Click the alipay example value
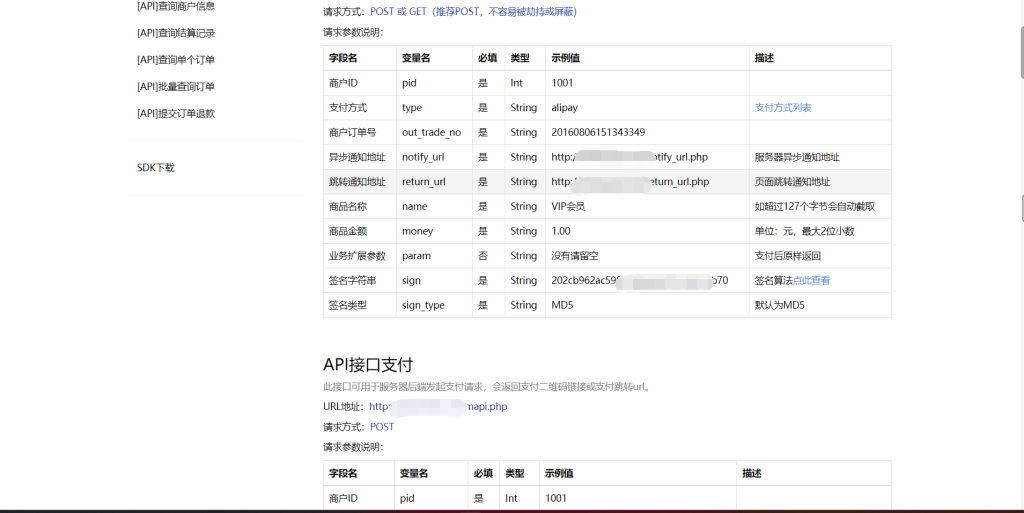1024x513 pixels. [x=565, y=108]
